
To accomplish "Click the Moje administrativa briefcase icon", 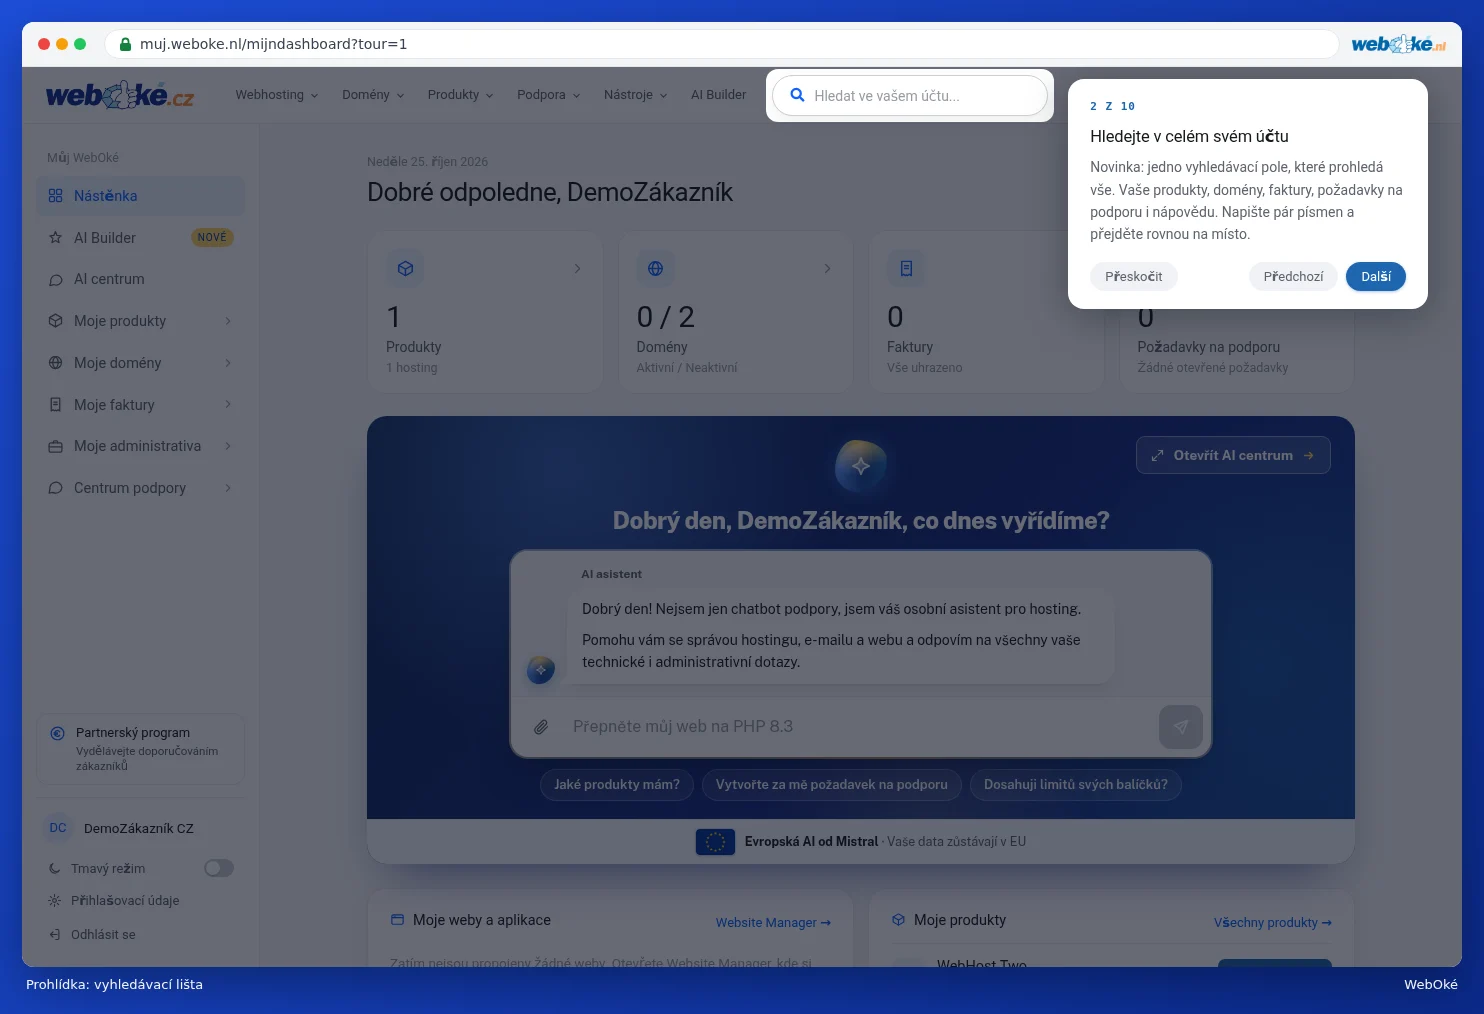I will (56, 447).
